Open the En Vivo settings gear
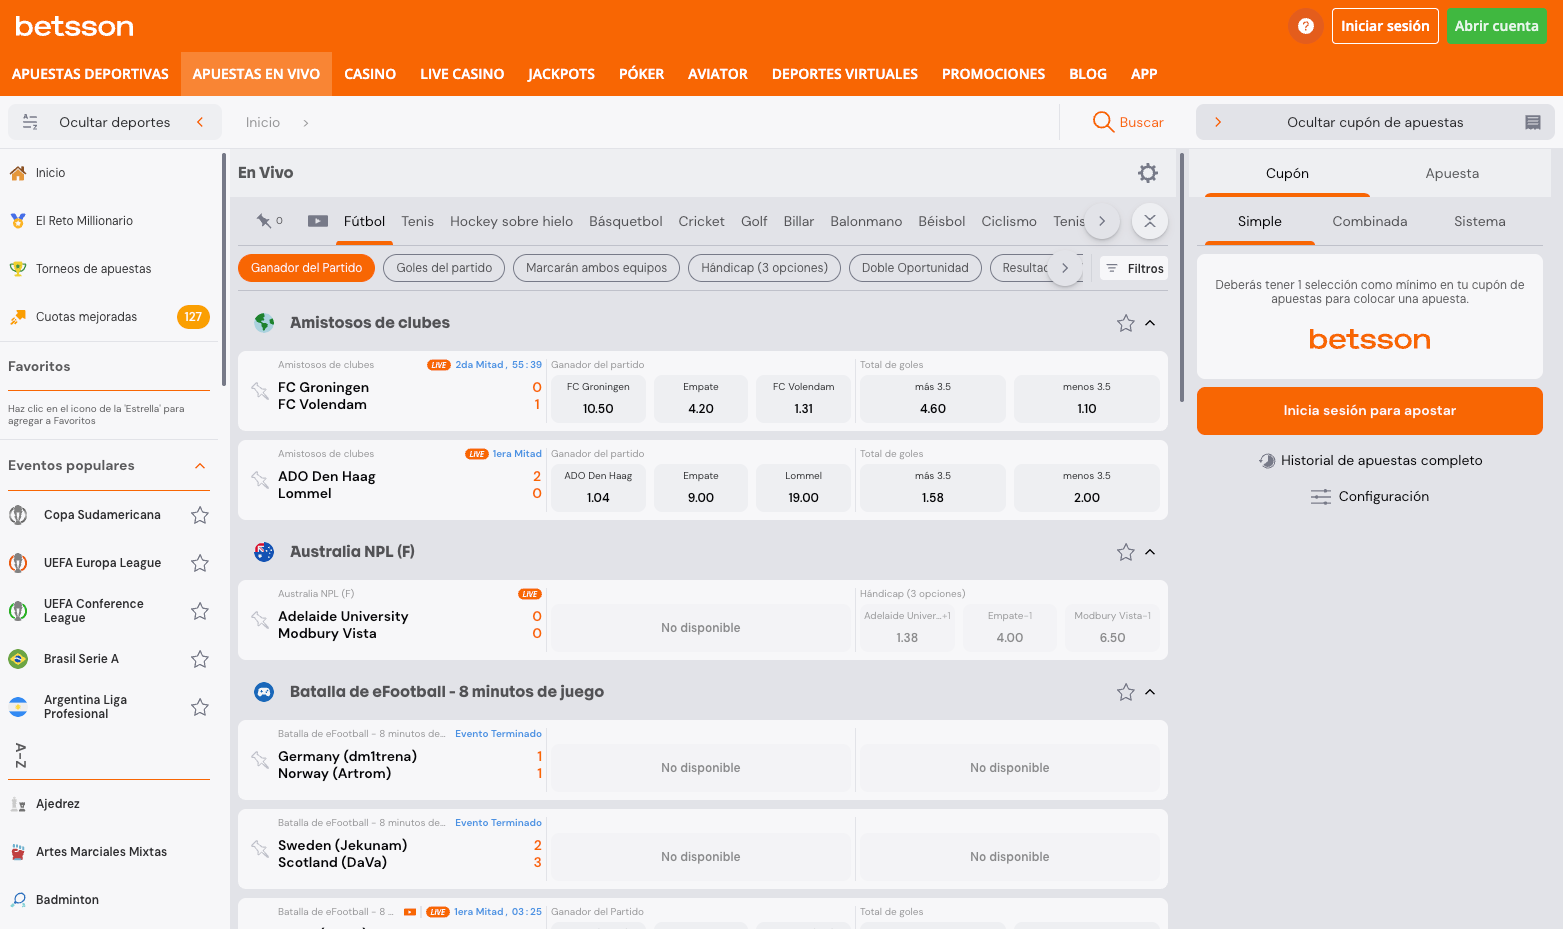 point(1148,173)
